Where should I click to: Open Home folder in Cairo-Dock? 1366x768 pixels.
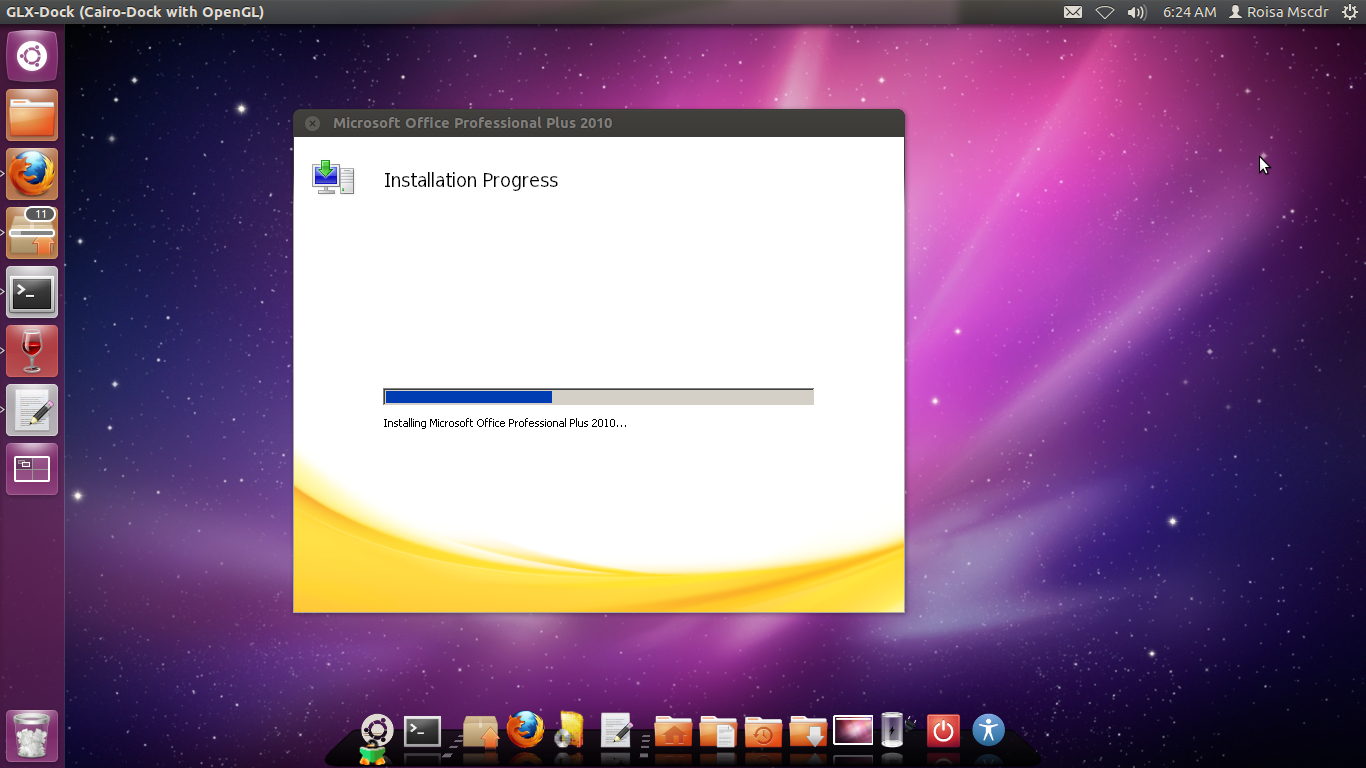click(673, 732)
